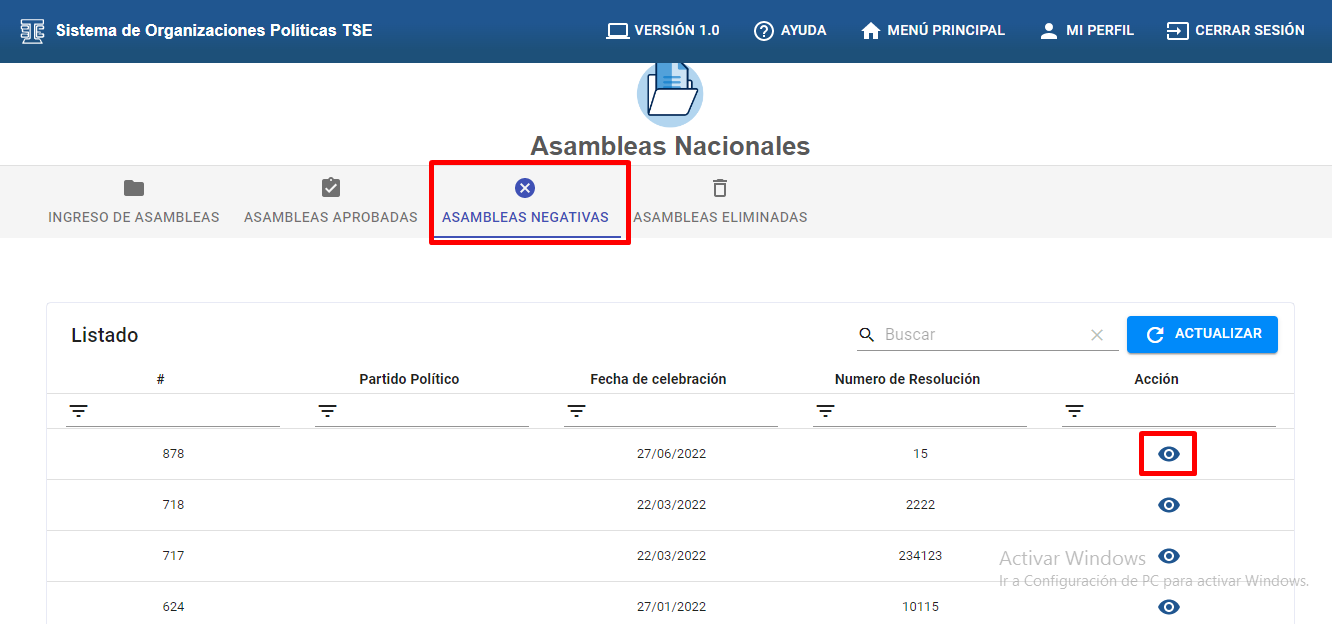Open filter for Numero de Resolución column
This screenshot has width=1332, height=624.
coord(825,411)
